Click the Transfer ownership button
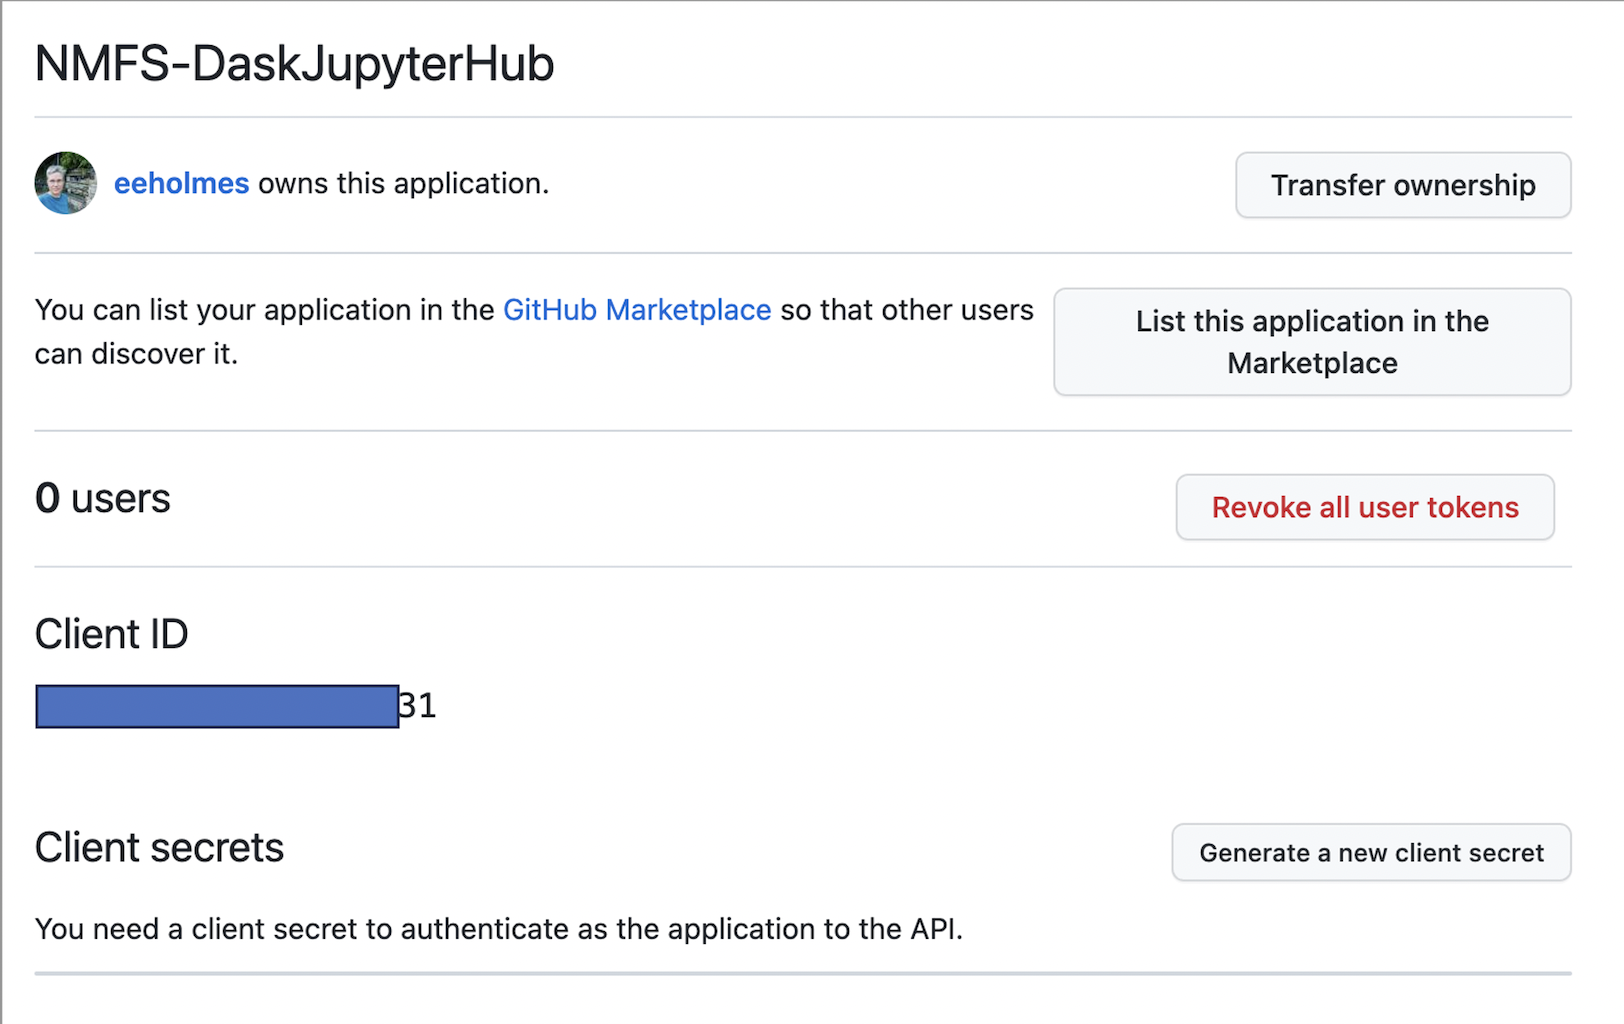This screenshot has width=1624, height=1024. [1403, 185]
